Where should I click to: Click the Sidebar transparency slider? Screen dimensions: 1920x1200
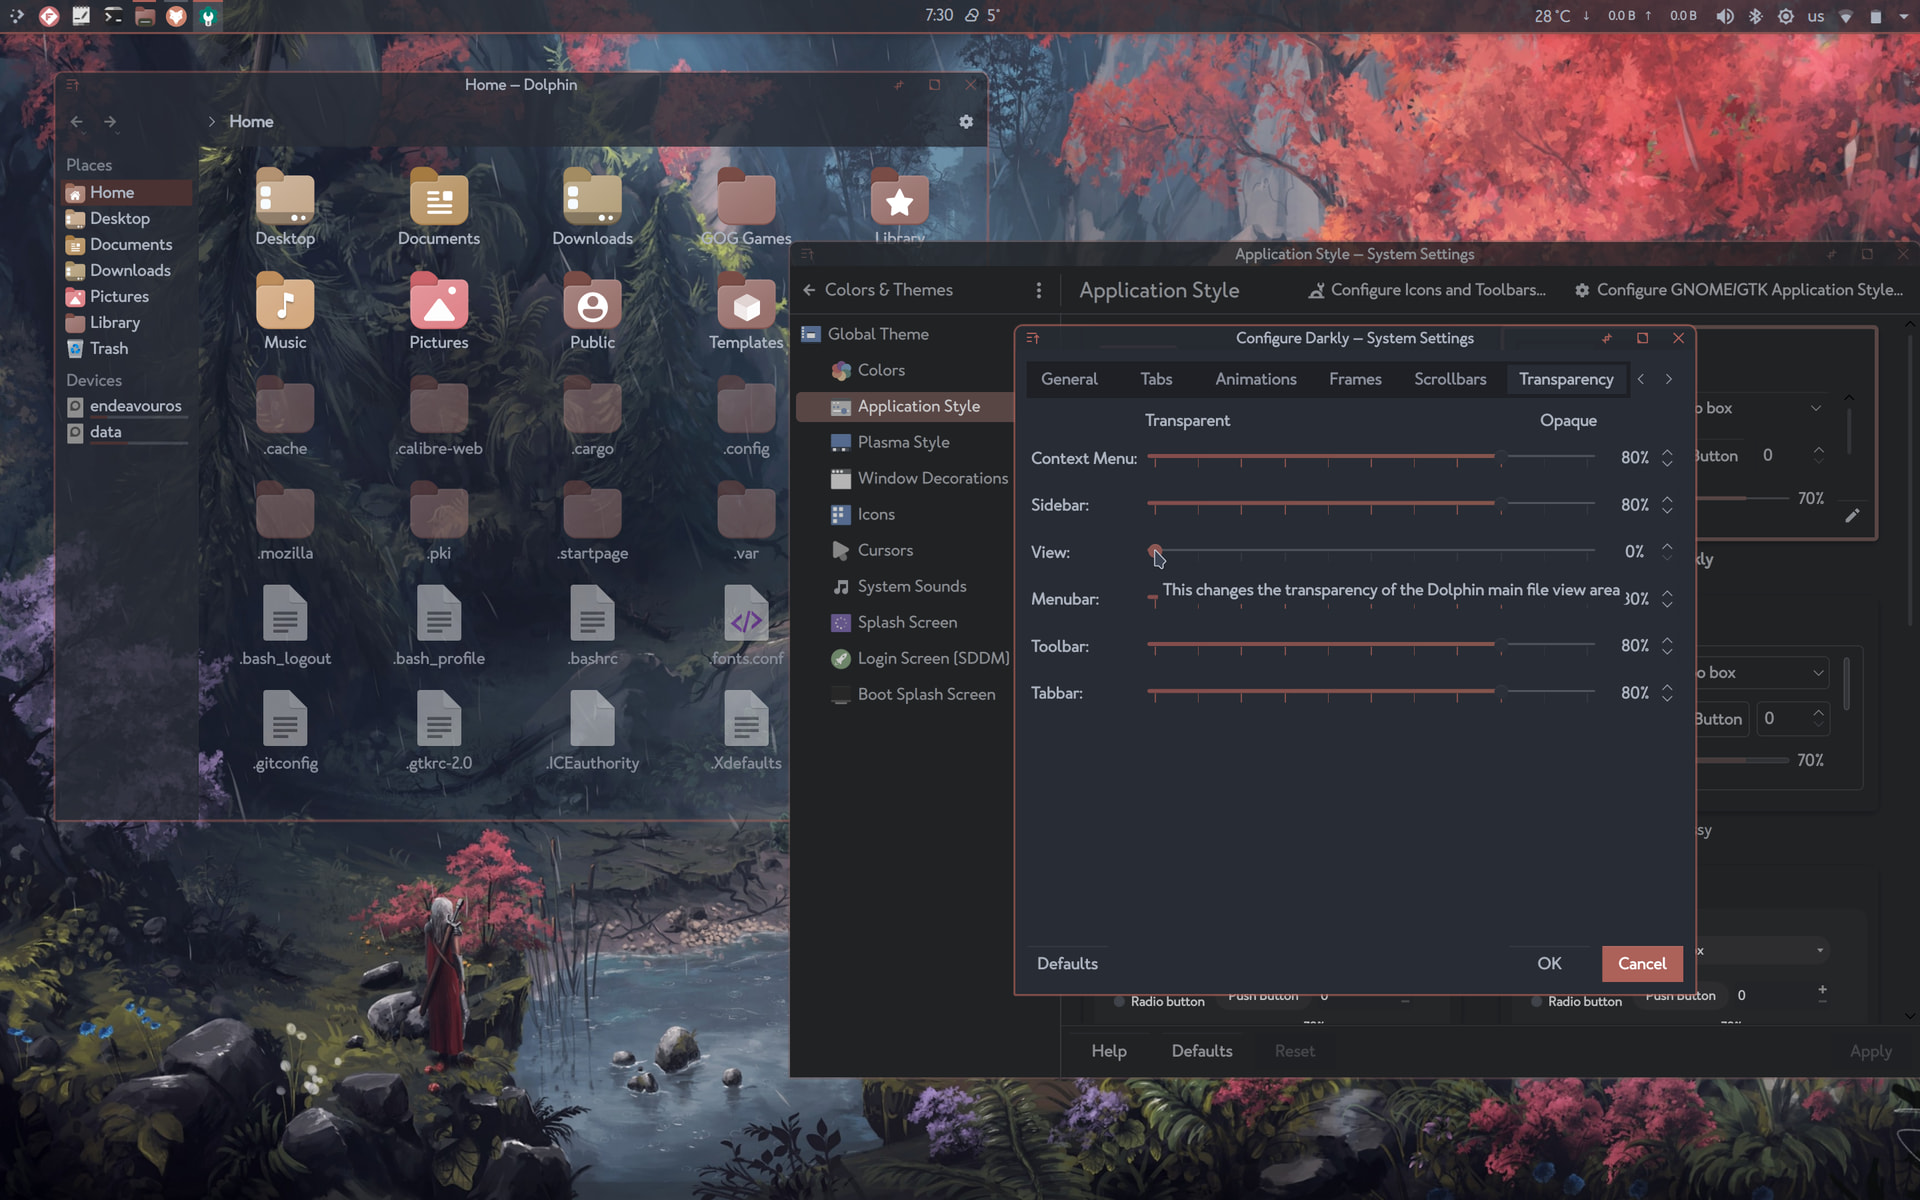(x=1370, y=504)
